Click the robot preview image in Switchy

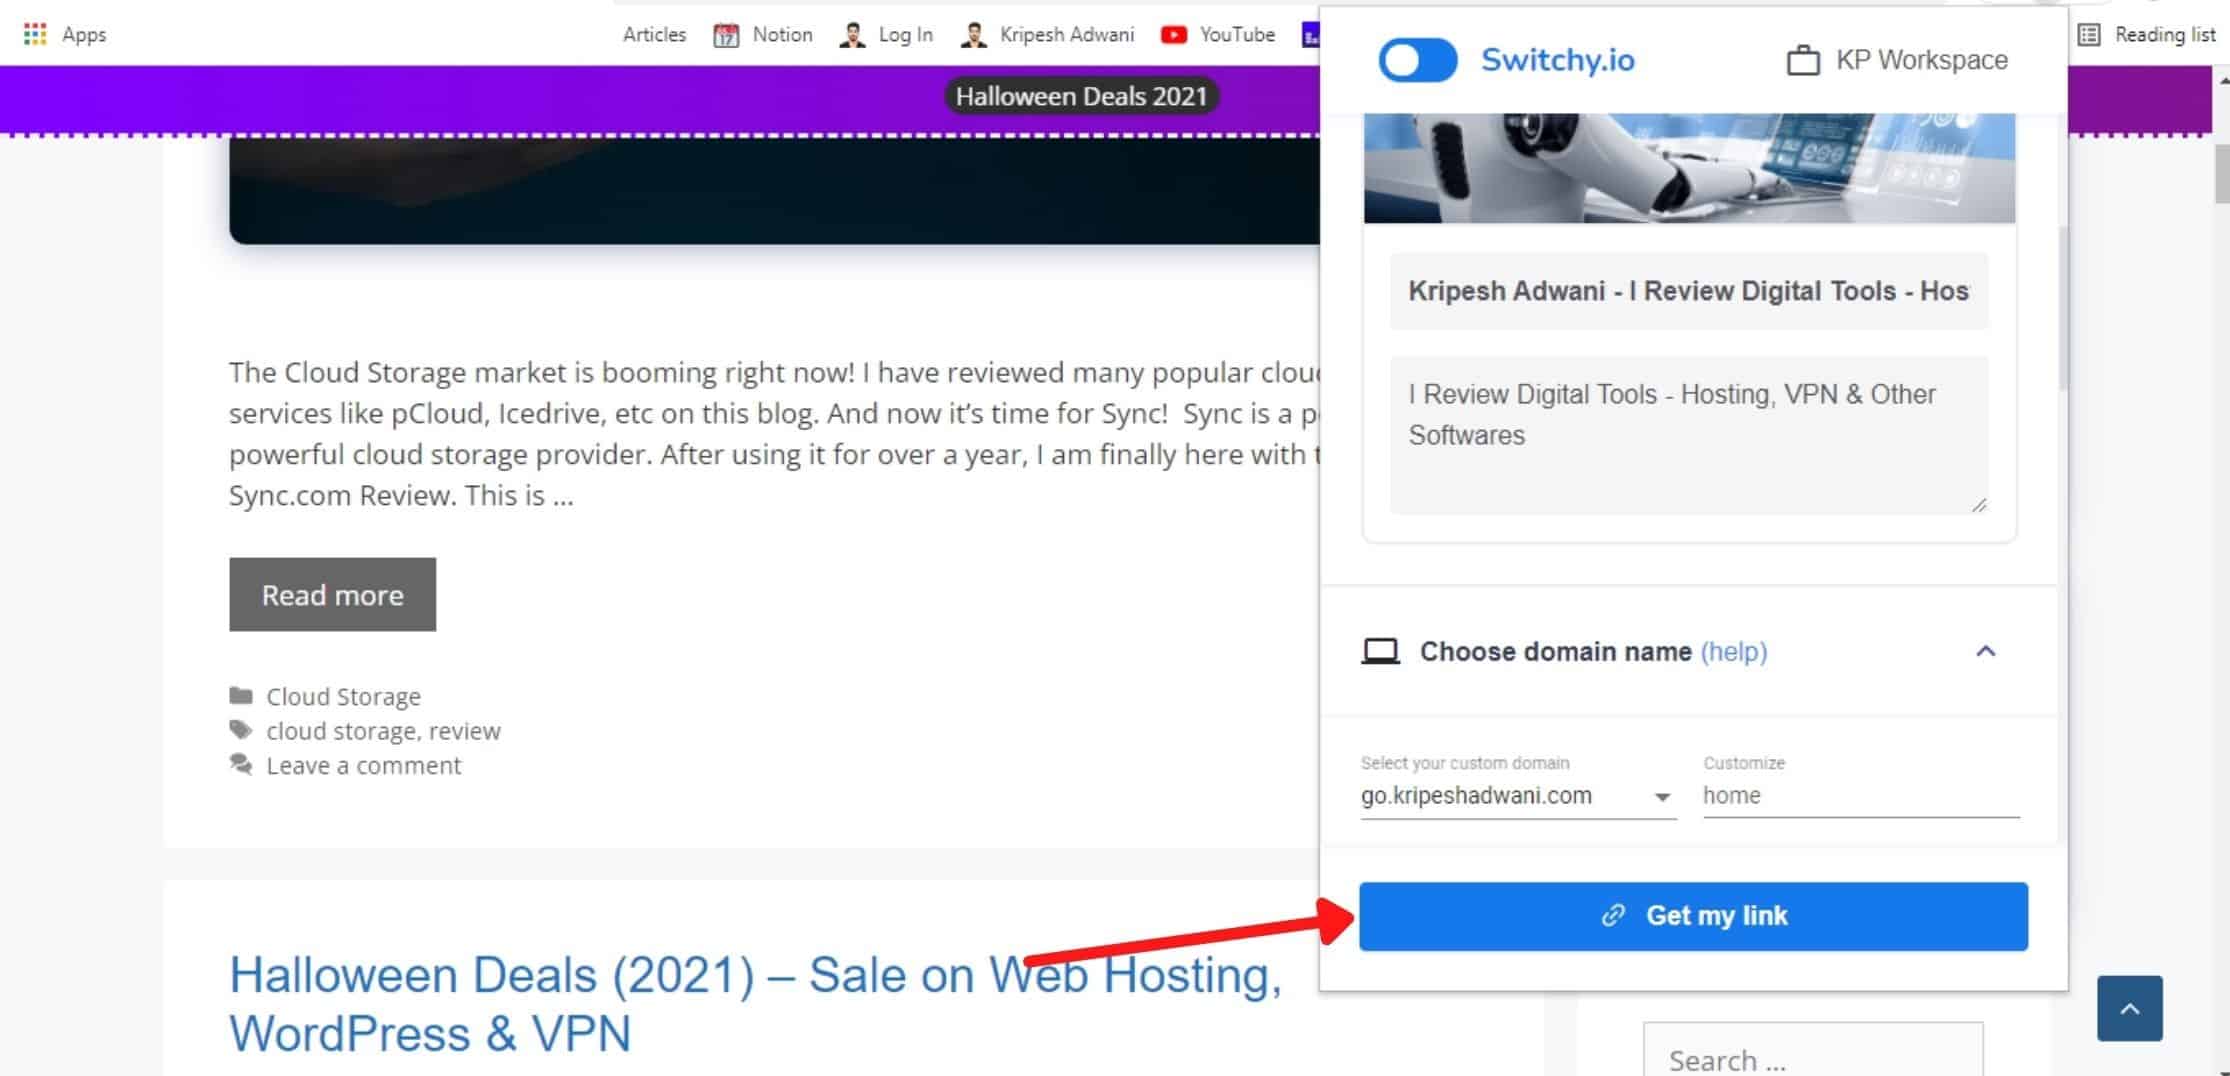(1689, 168)
